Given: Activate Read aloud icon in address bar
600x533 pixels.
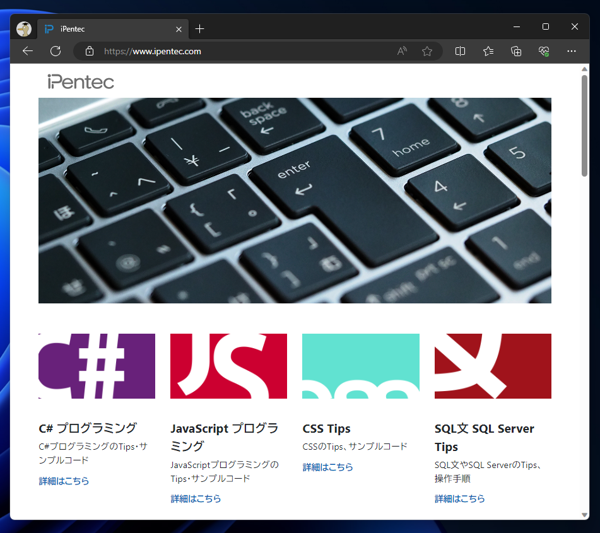Looking at the screenshot, I should pos(402,51).
